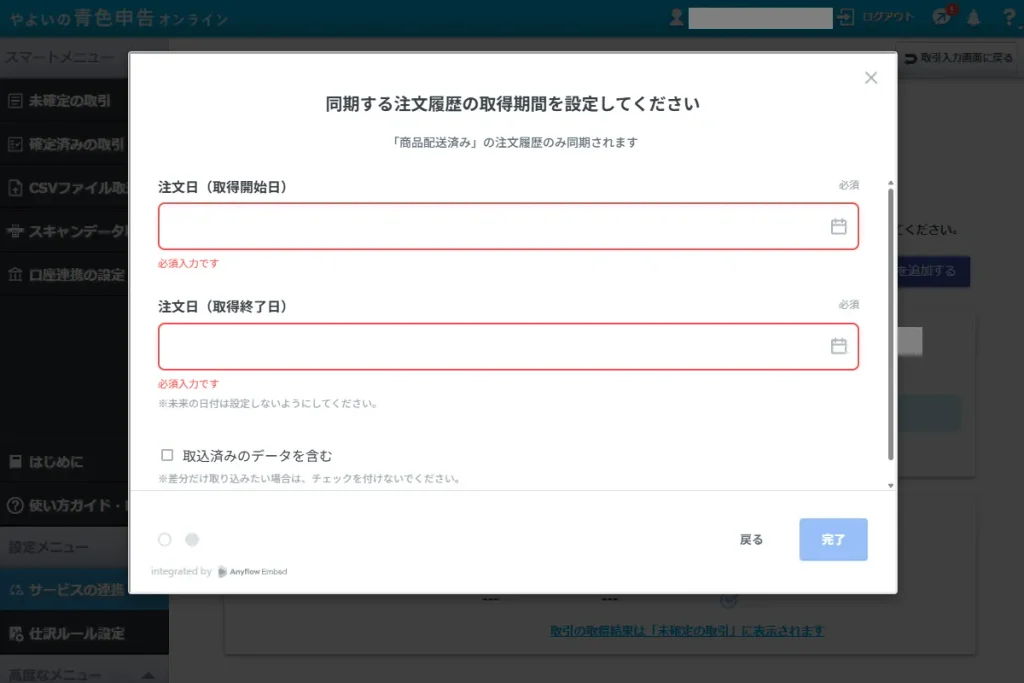Image resolution: width=1024 pixels, height=683 pixels.
Task: Click the 未確定の取引 list icon
Action: 15,101
